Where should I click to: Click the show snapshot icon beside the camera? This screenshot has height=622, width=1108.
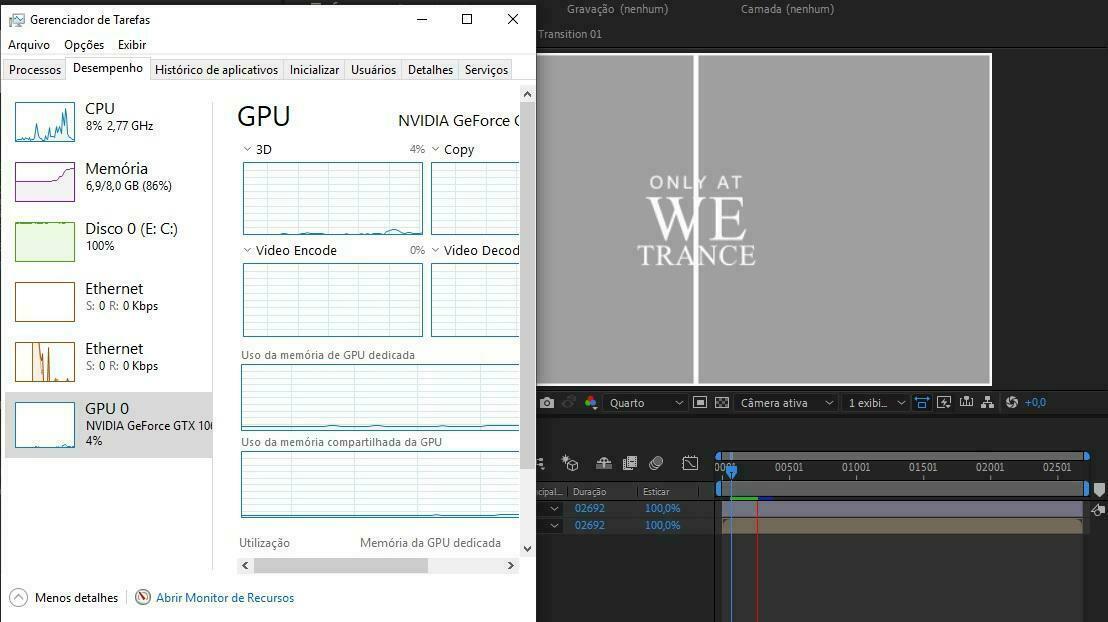tap(569, 403)
